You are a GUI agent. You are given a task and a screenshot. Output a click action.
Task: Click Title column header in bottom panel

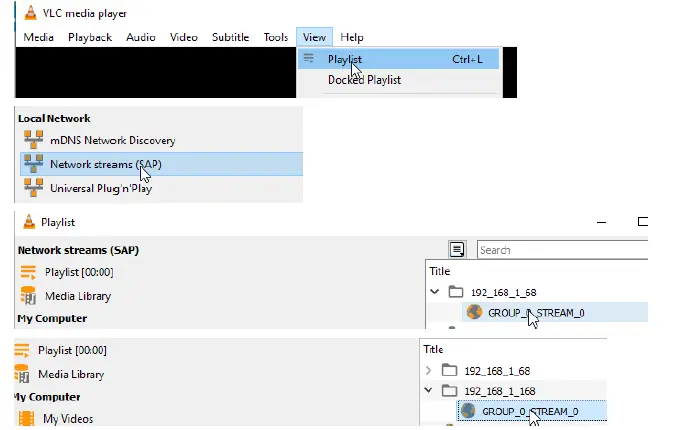(433, 349)
